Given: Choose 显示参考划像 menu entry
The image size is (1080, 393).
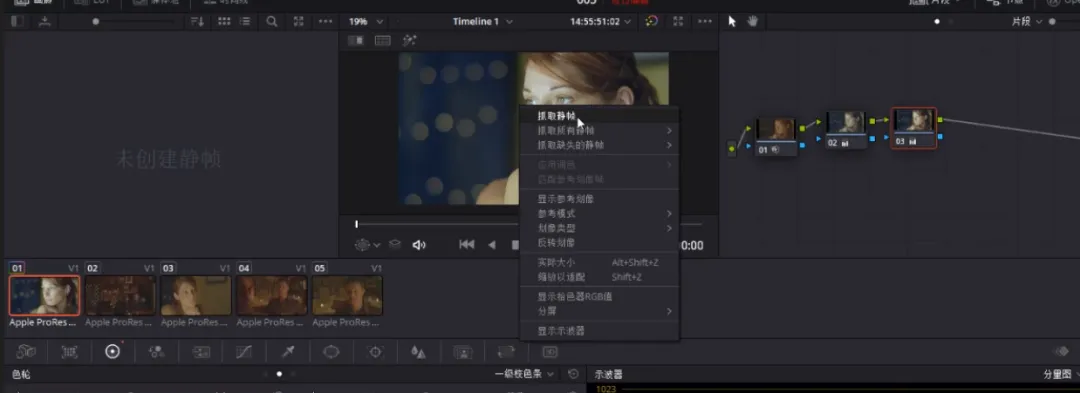Looking at the screenshot, I should pyautogui.click(x=599, y=199).
